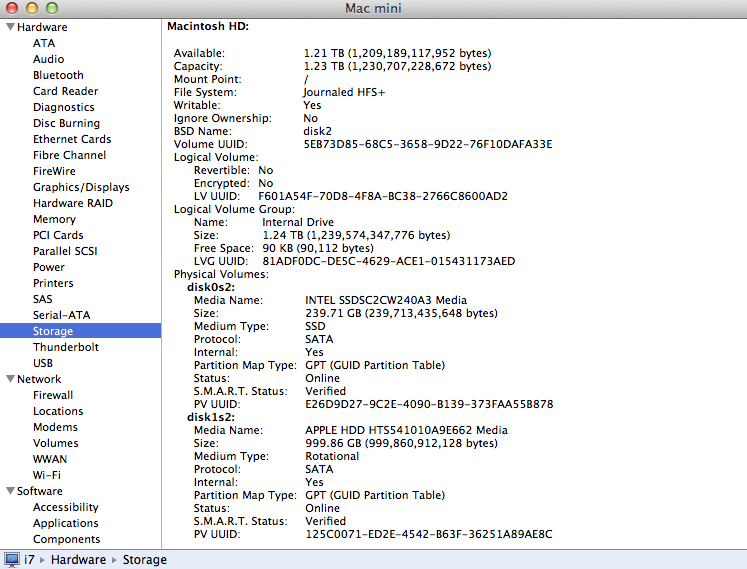This screenshot has height=569, width=747.
Task: Open Thunderbolt section in sidebar
Action: [66, 347]
